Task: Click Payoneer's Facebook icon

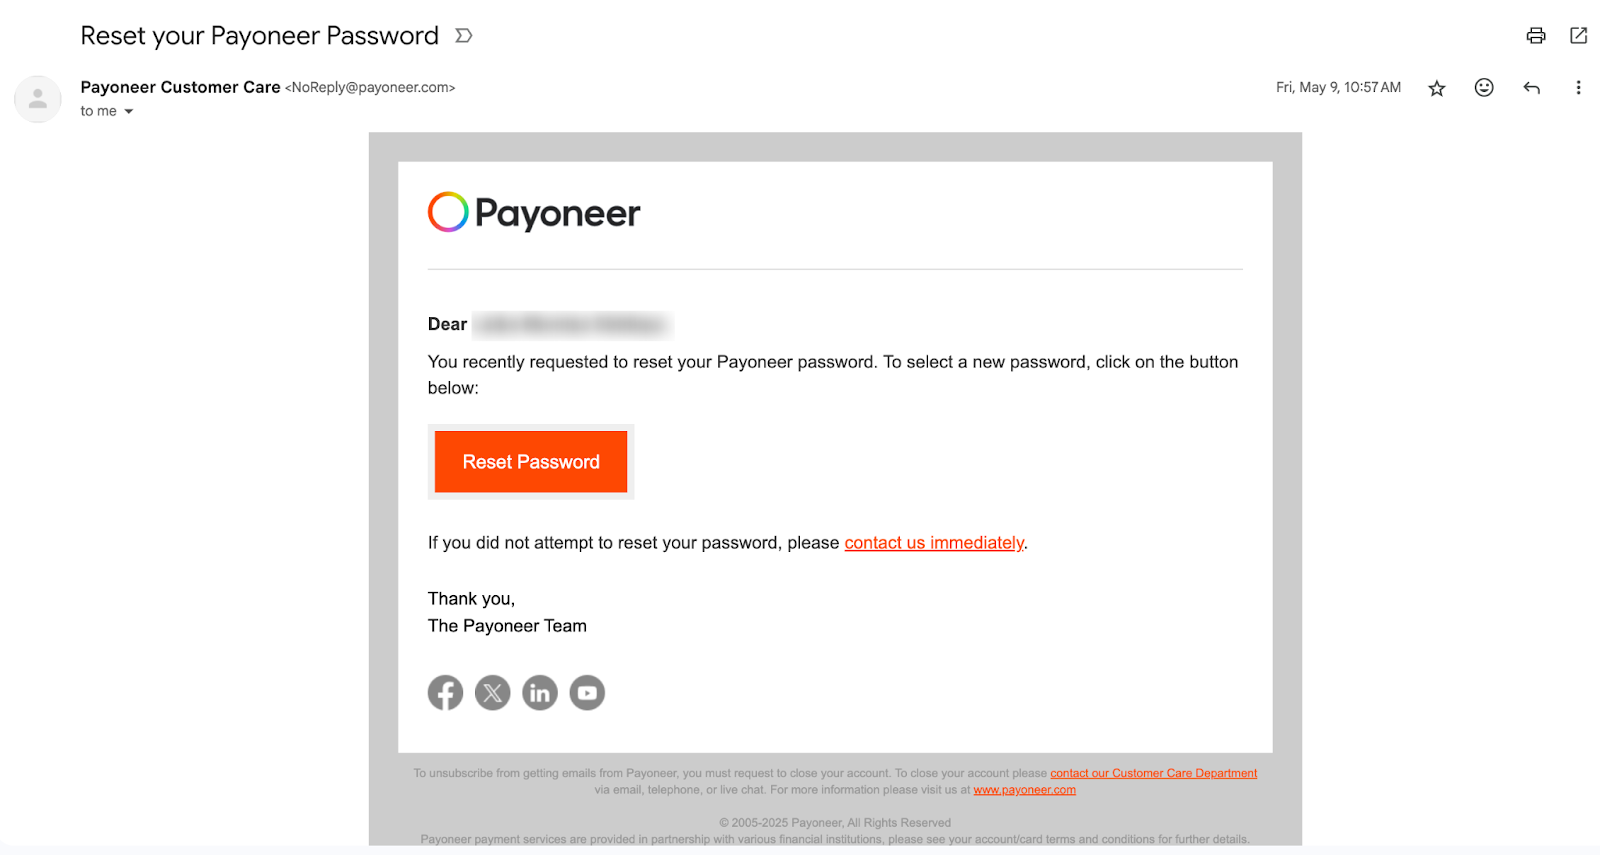Action: point(445,692)
